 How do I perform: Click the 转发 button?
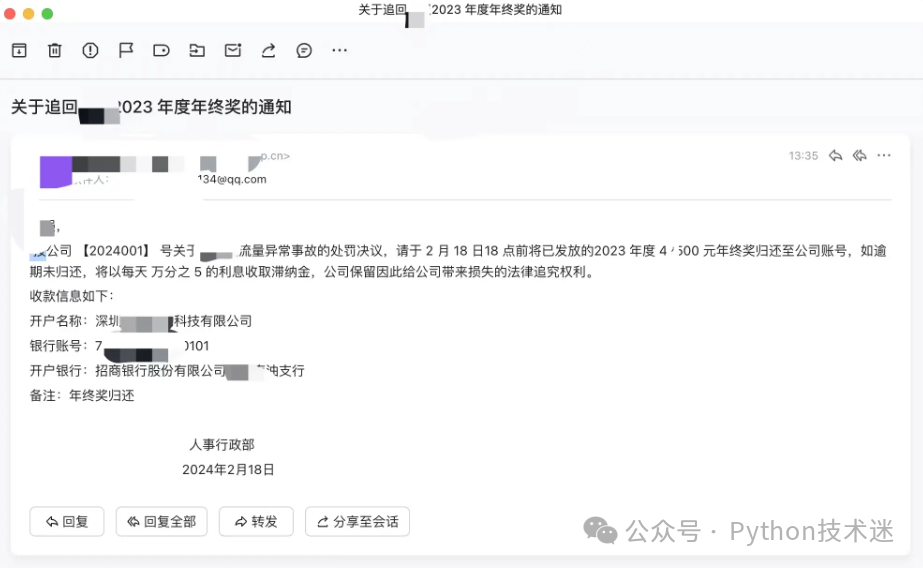pos(256,522)
